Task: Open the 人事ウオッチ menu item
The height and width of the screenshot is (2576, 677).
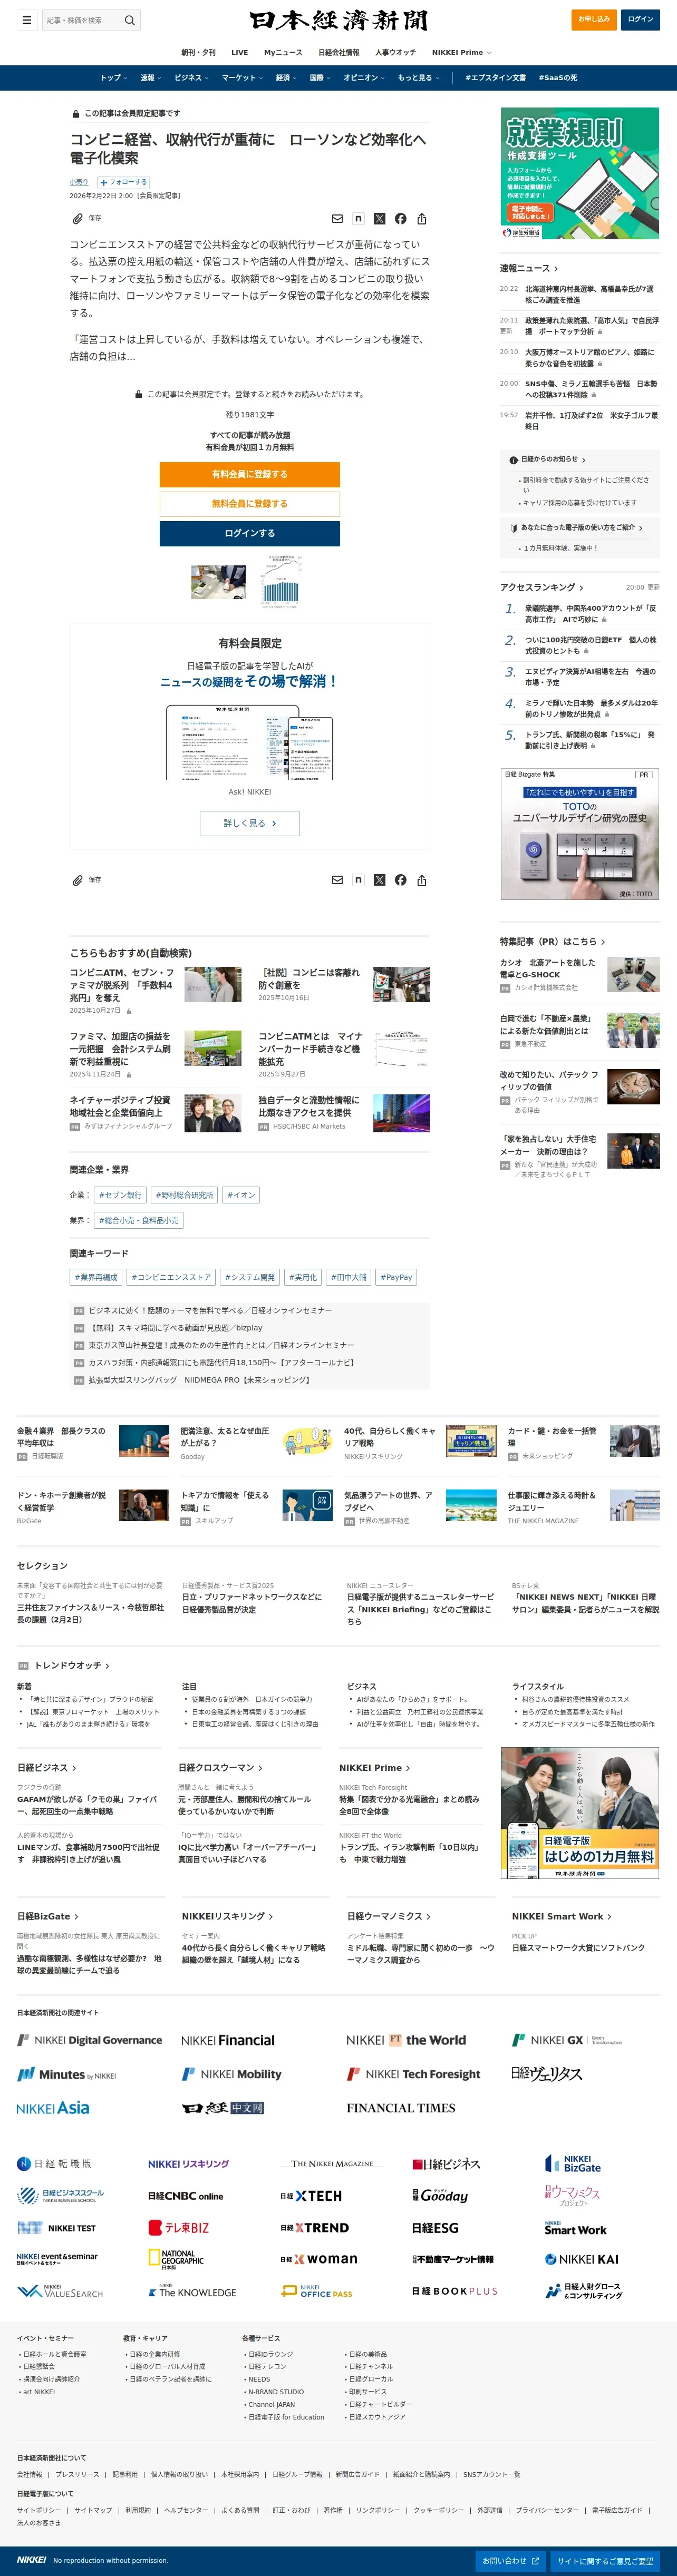Action: tap(396, 52)
